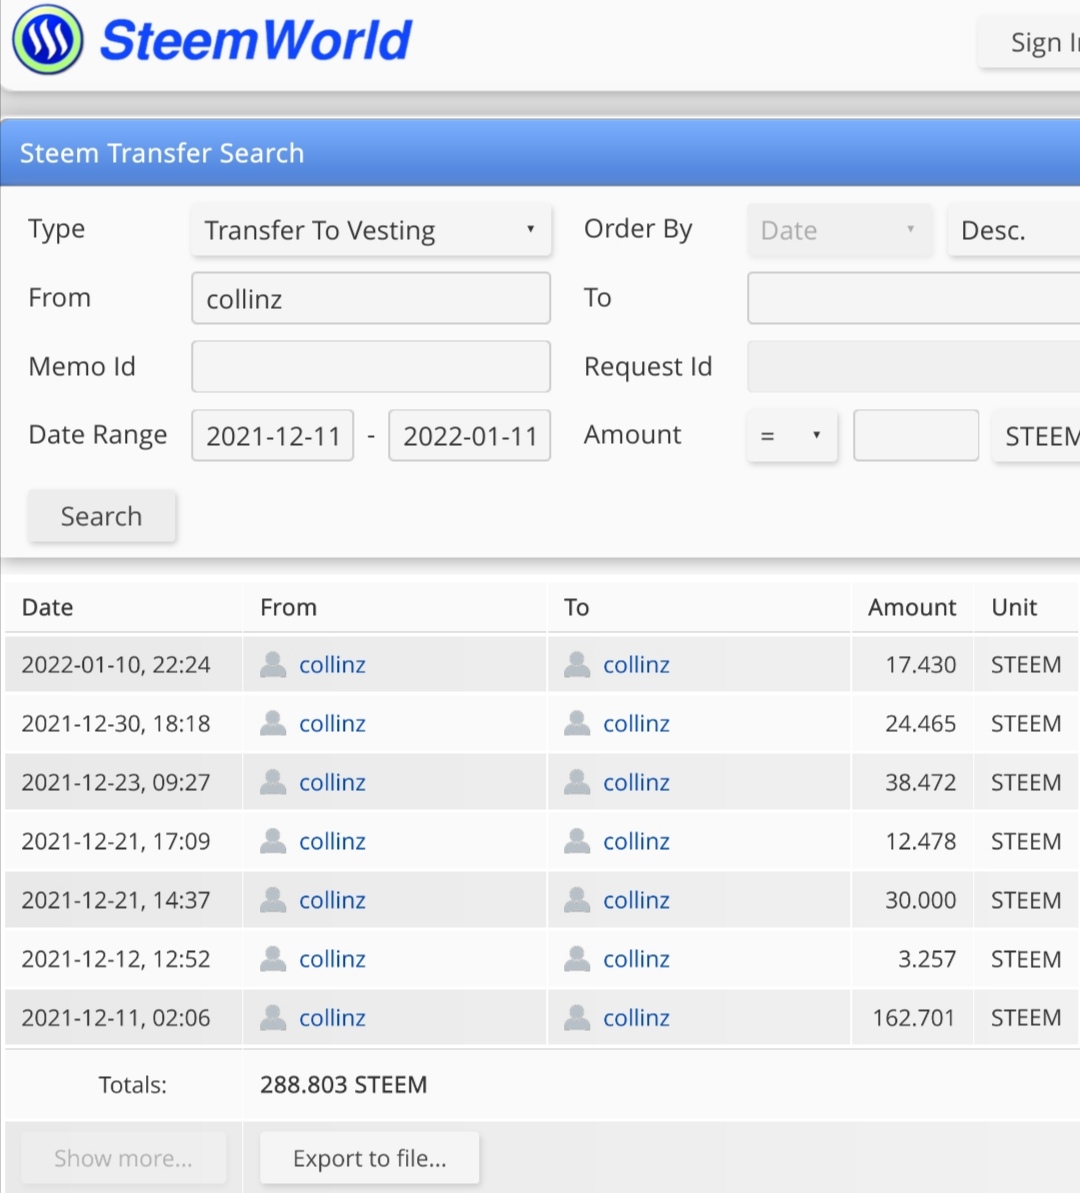The image size is (1080, 1193).
Task: Click the Request Id input field
Action: click(x=913, y=367)
